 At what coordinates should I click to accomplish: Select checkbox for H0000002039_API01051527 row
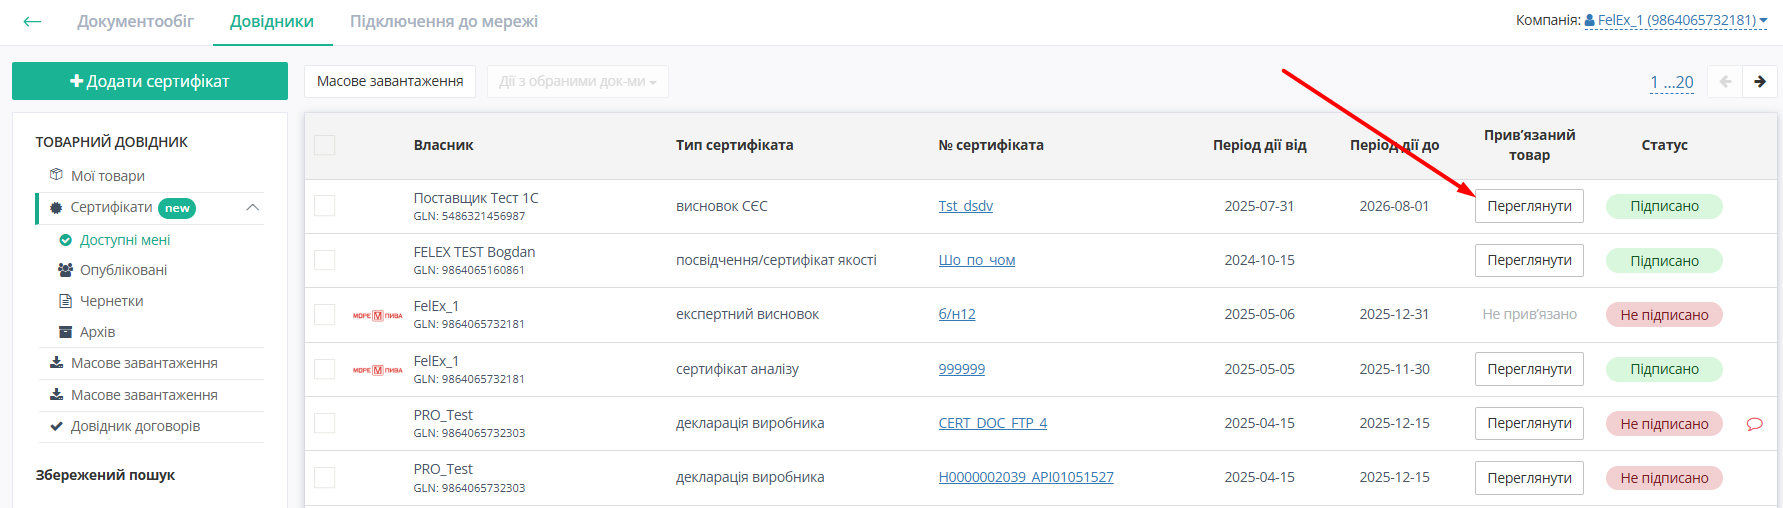coord(324,477)
